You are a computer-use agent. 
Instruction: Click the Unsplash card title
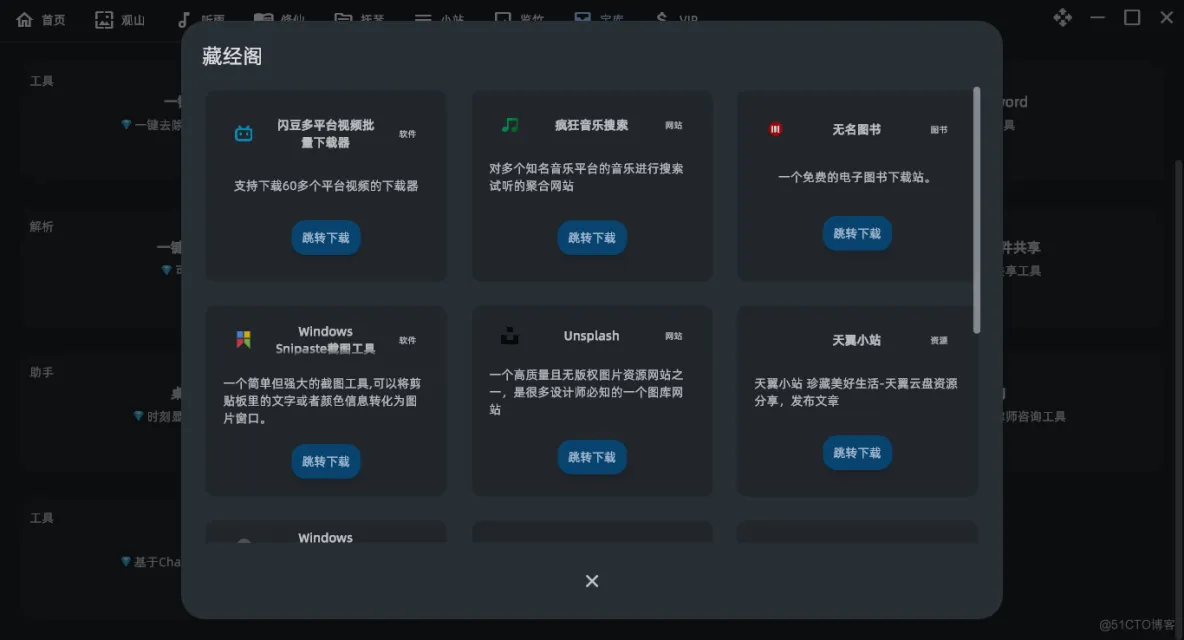(x=591, y=336)
